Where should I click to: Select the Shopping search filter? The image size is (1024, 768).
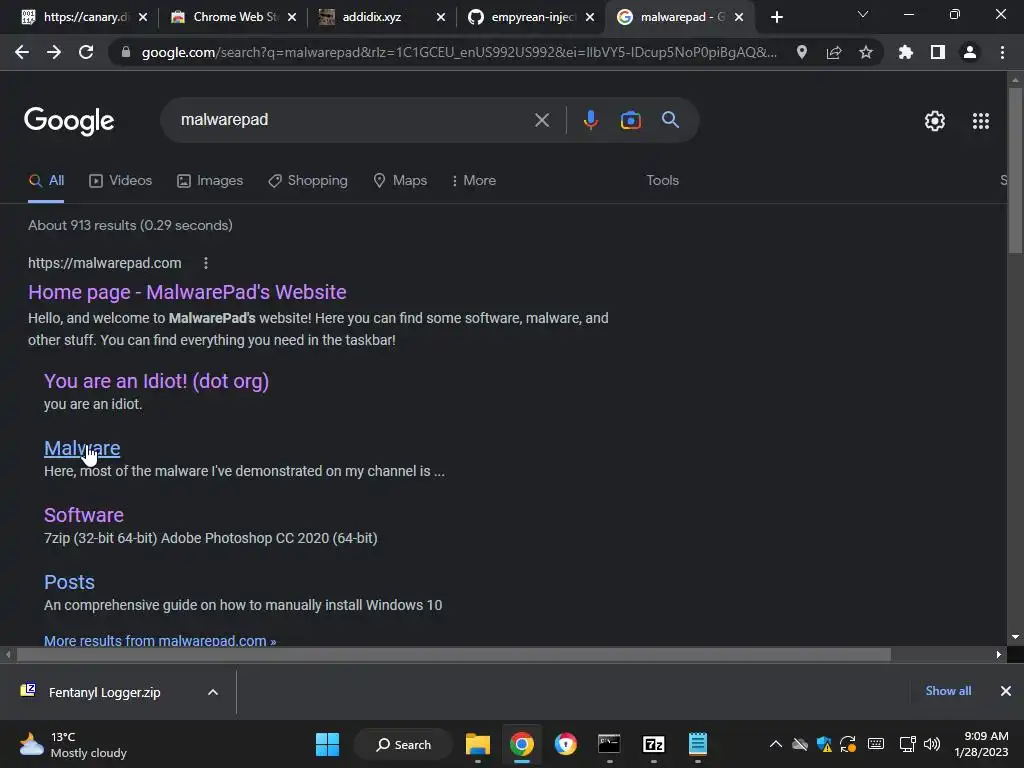click(308, 180)
